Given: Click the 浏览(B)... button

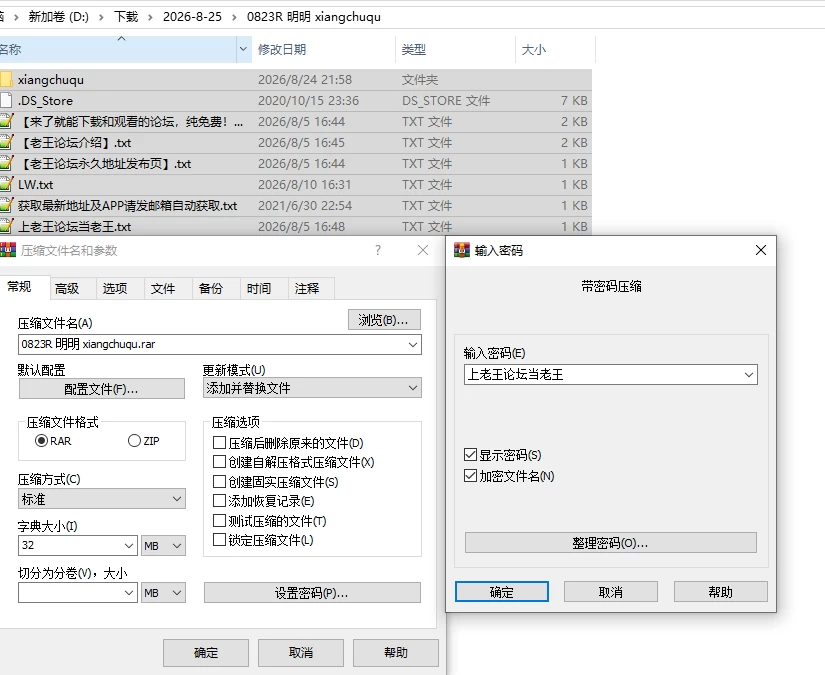Looking at the screenshot, I should 384,320.
